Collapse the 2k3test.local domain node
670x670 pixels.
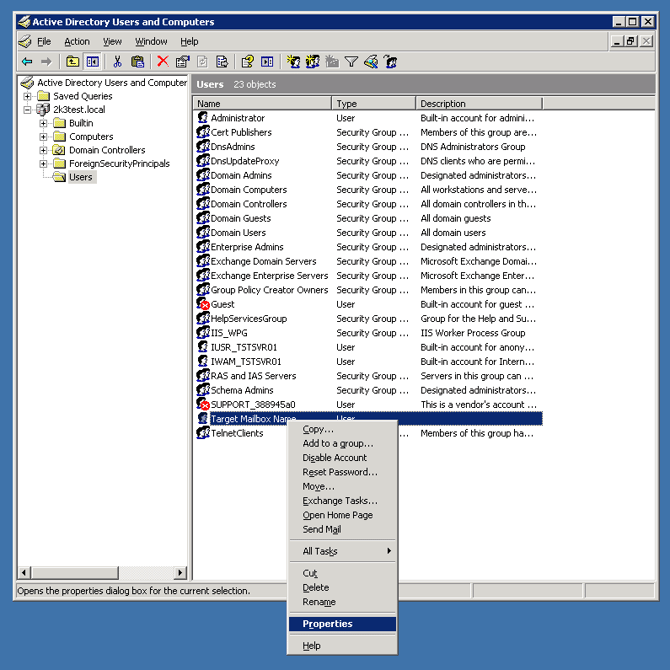point(28,110)
